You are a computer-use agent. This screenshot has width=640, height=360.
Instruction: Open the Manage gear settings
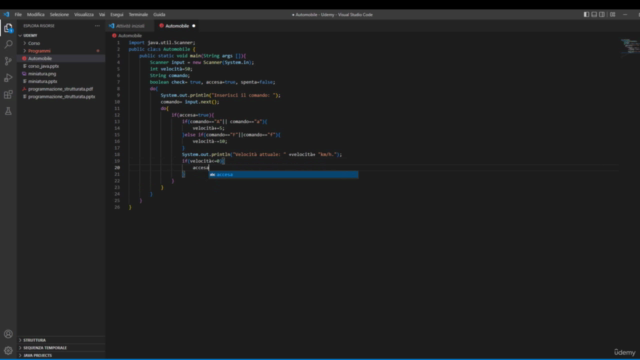[8, 350]
